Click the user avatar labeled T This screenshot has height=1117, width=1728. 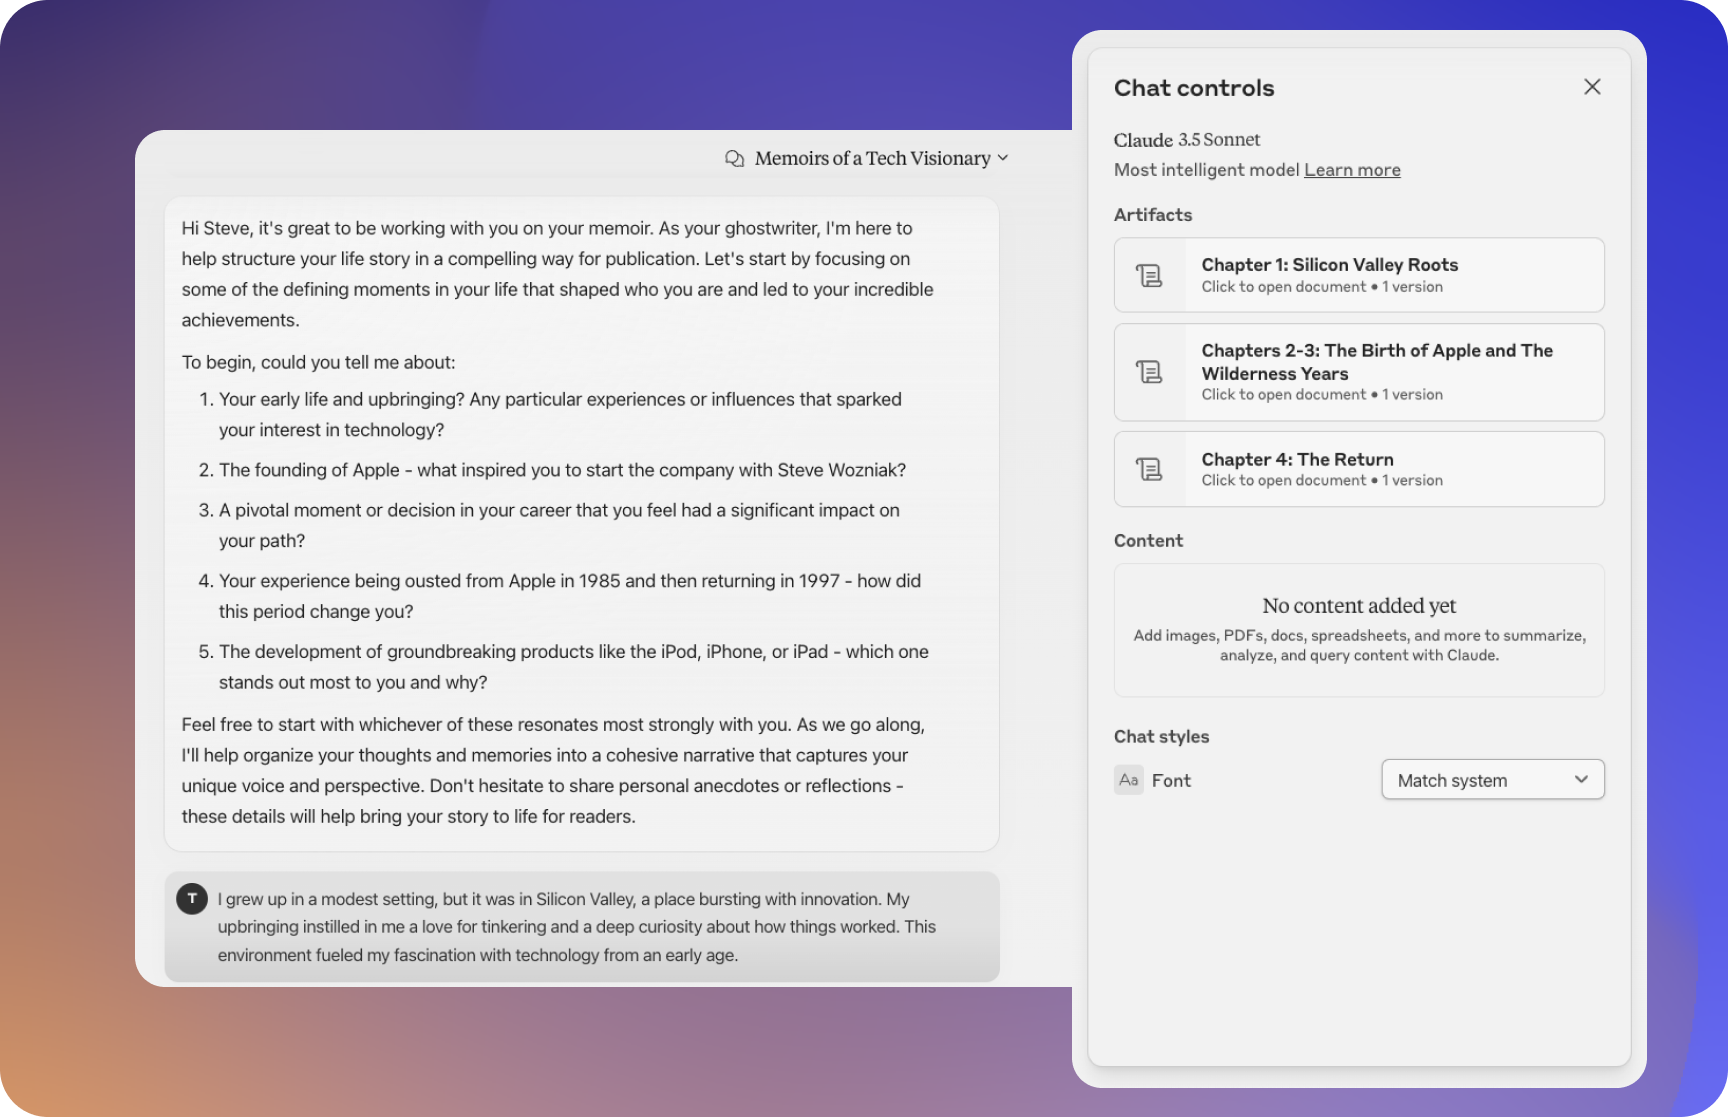pyautogui.click(x=192, y=898)
